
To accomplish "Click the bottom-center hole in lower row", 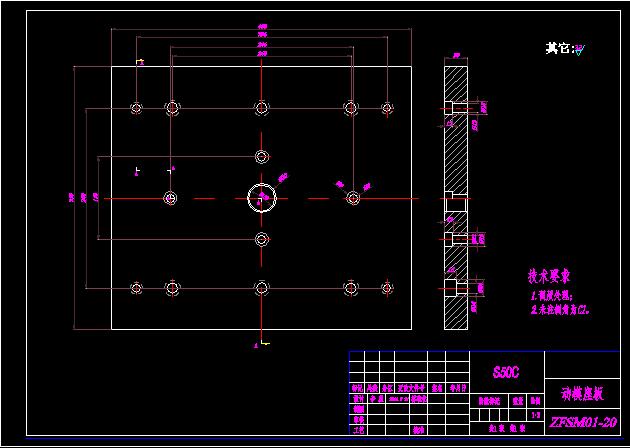I will pyautogui.click(x=262, y=288).
